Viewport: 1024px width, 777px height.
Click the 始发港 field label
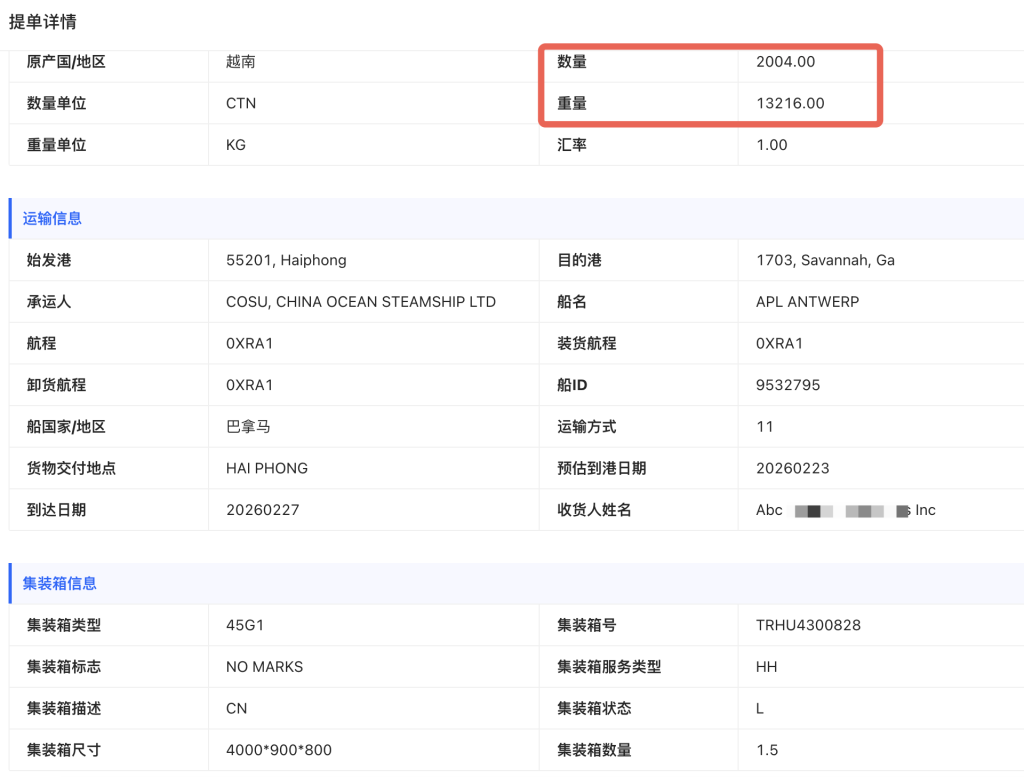point(49,260)
